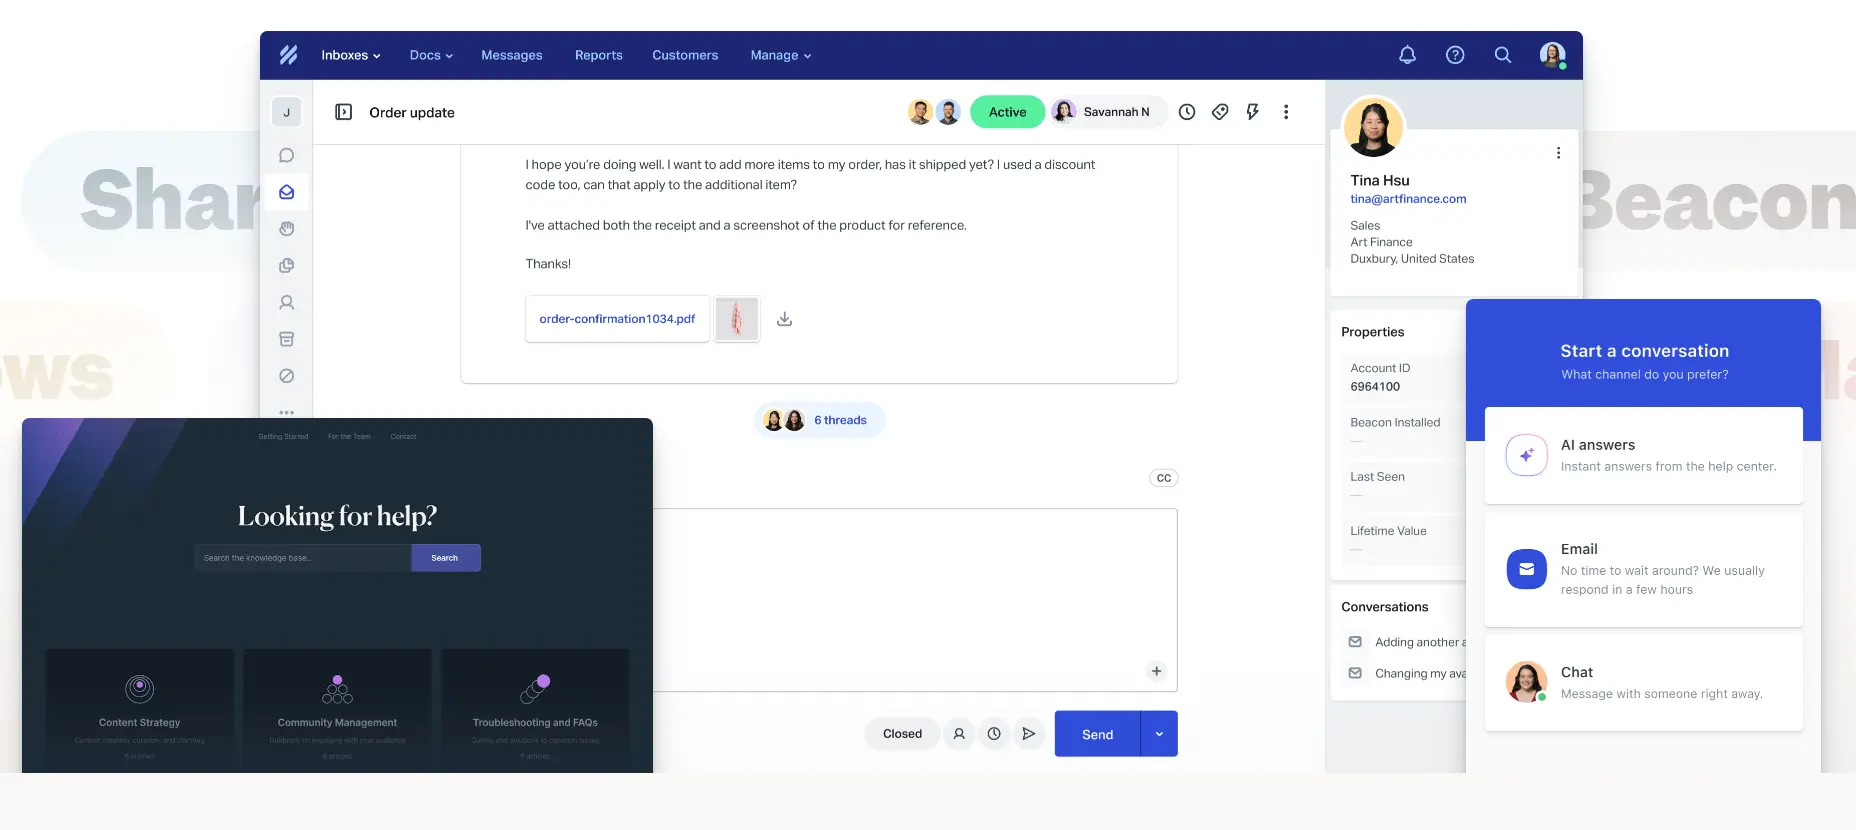Open order-confirmation1034.pdf attachment link

click(x=617, y=319)
